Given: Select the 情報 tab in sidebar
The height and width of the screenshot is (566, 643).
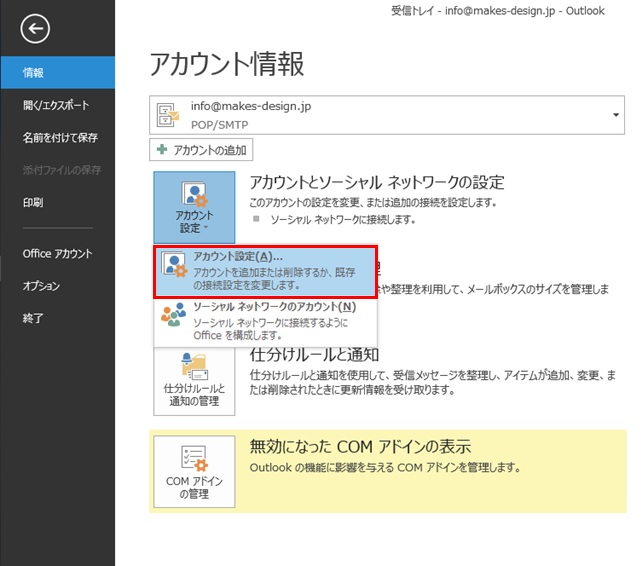Looking at the screenshot, I should pos(57,73).
